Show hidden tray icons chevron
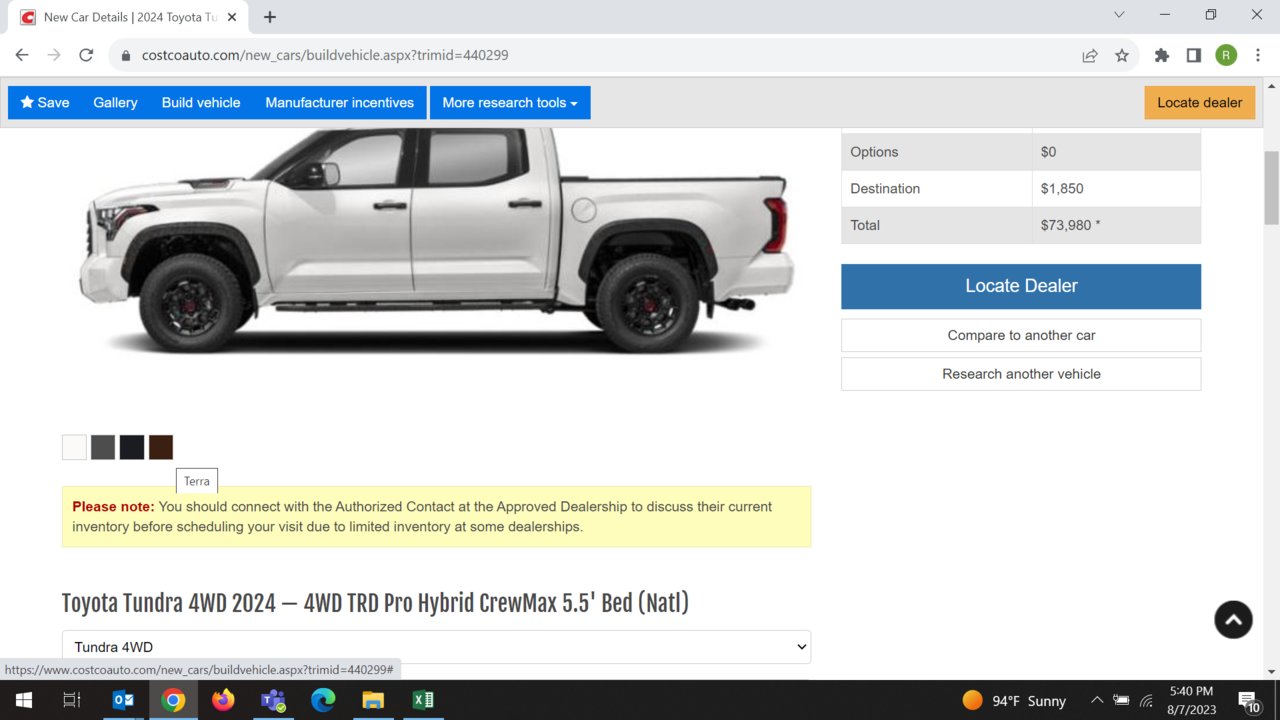Image resolution: width=1280 pixels, height=720 pixels. (1097, 700)
